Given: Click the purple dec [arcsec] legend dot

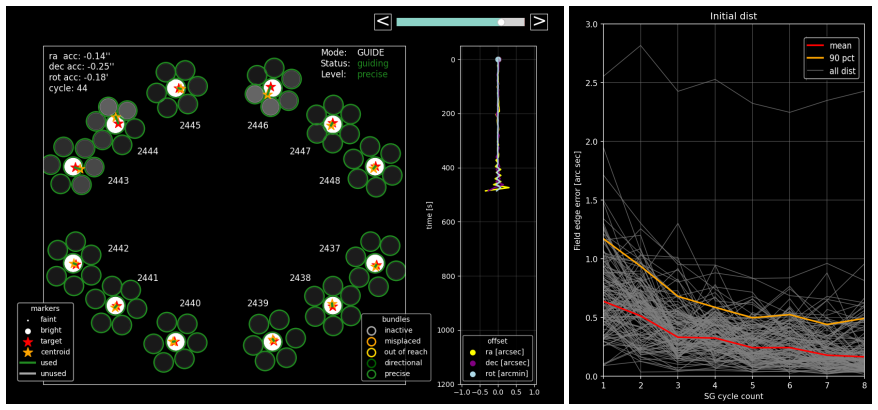Looking at the screenshot, I should pyautogui.click(x=473, y=362).
